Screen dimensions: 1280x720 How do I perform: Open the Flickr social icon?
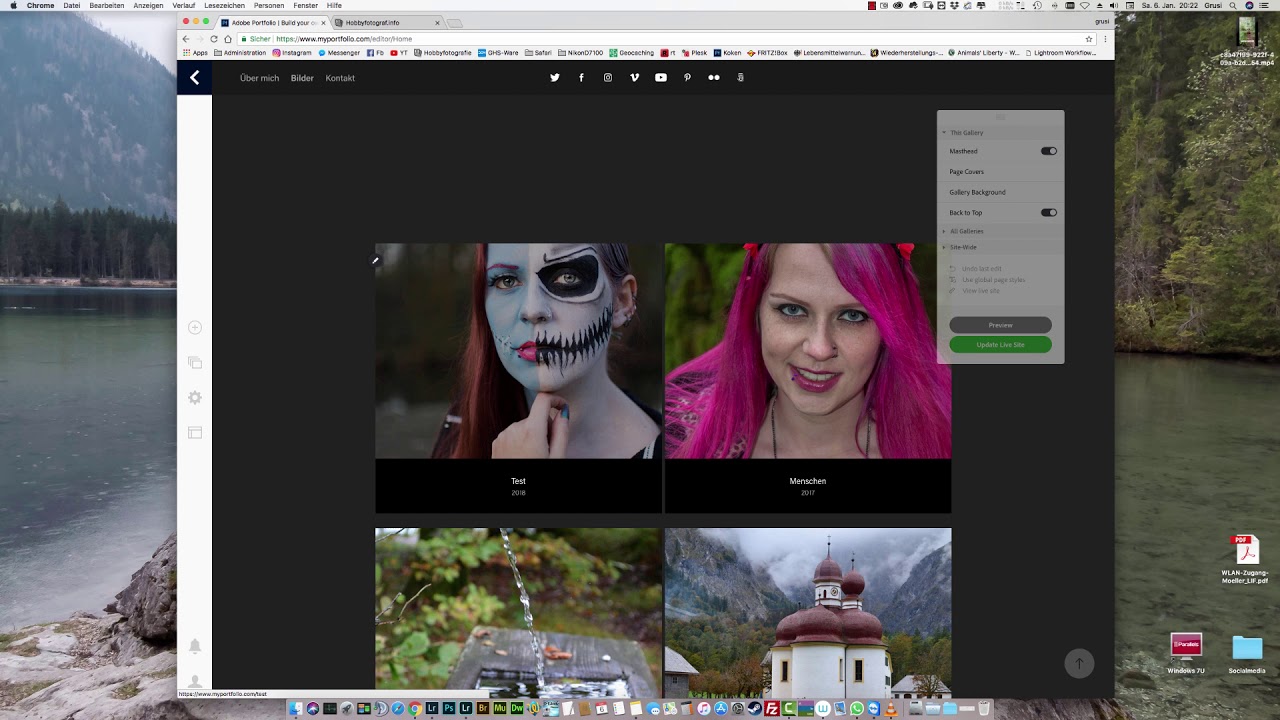(714, 78)
